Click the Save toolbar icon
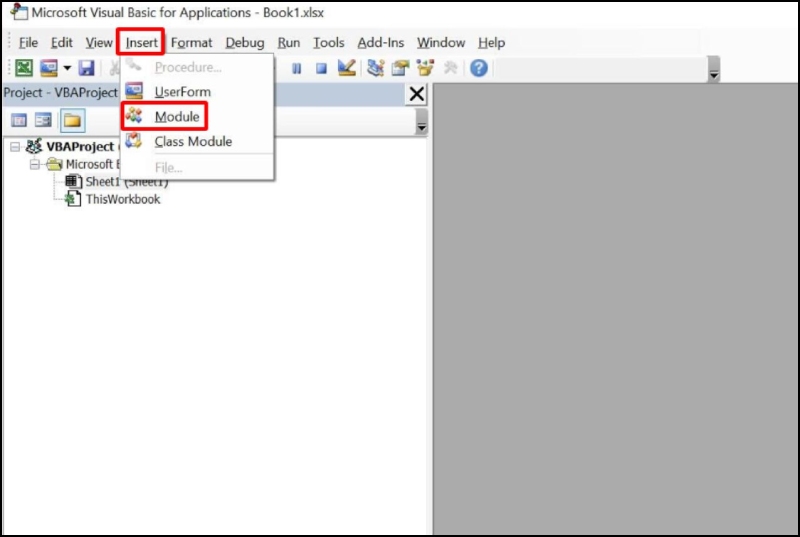 [x=86, y=68]
